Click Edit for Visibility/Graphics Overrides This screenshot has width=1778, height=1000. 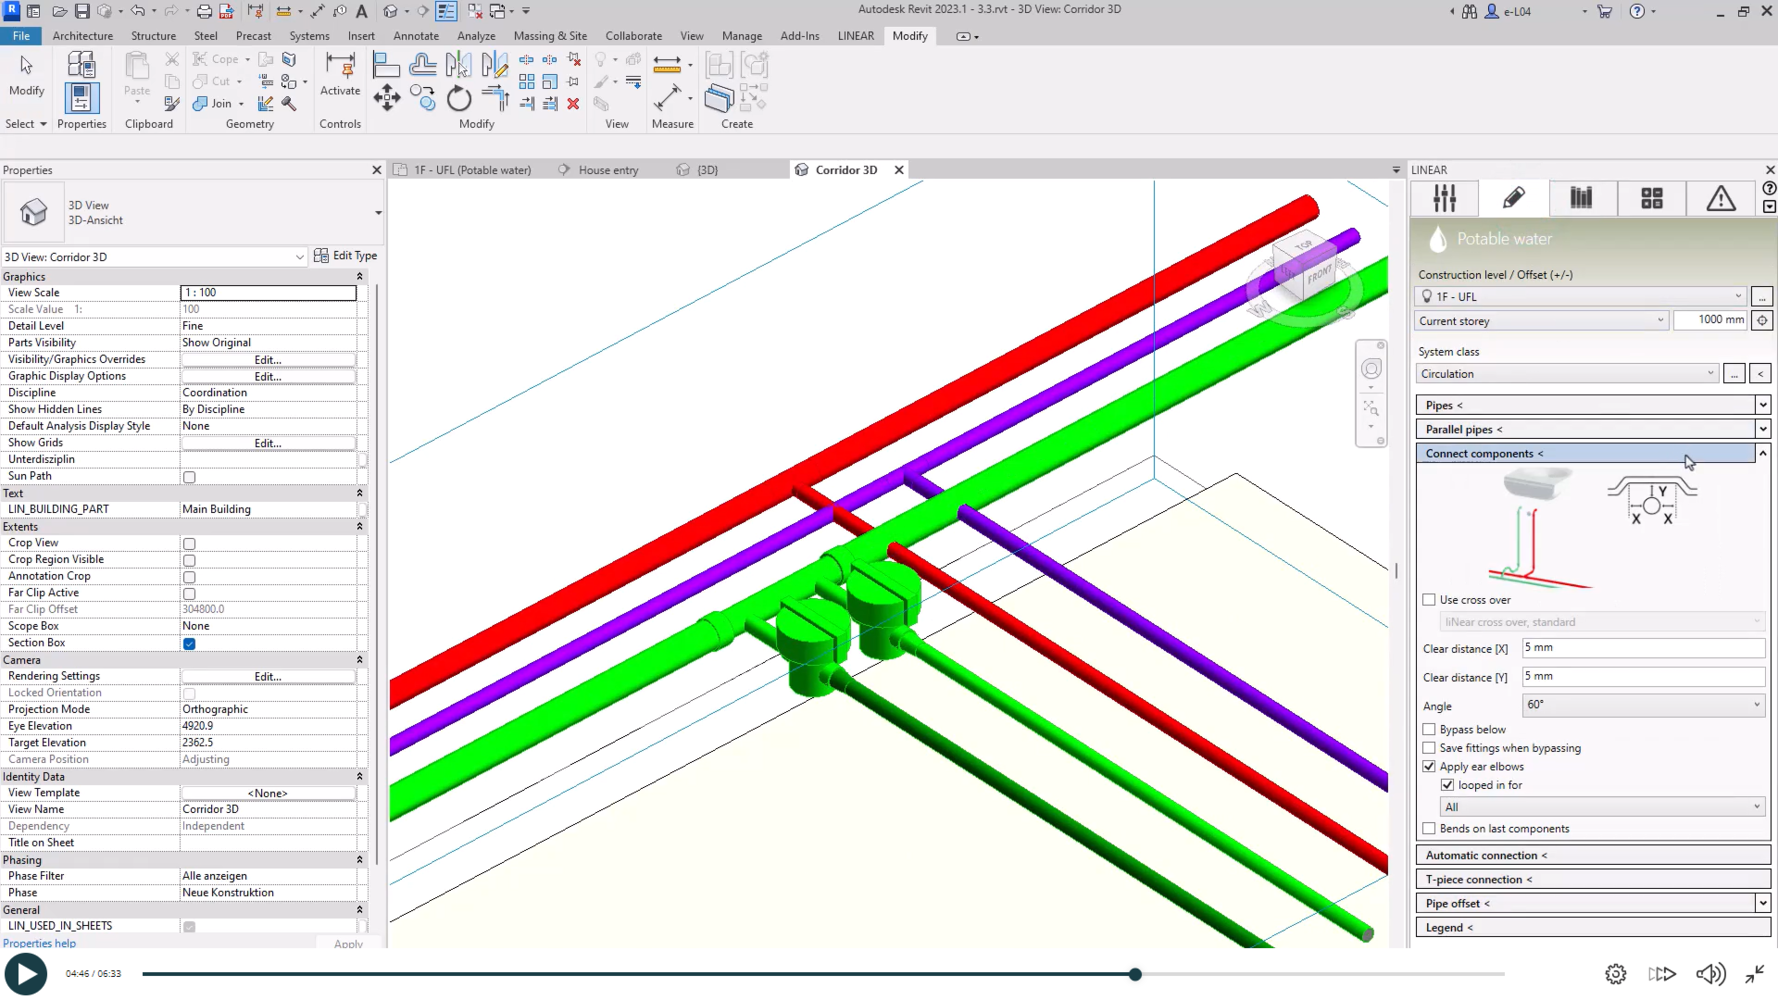[x=267, y=360]
